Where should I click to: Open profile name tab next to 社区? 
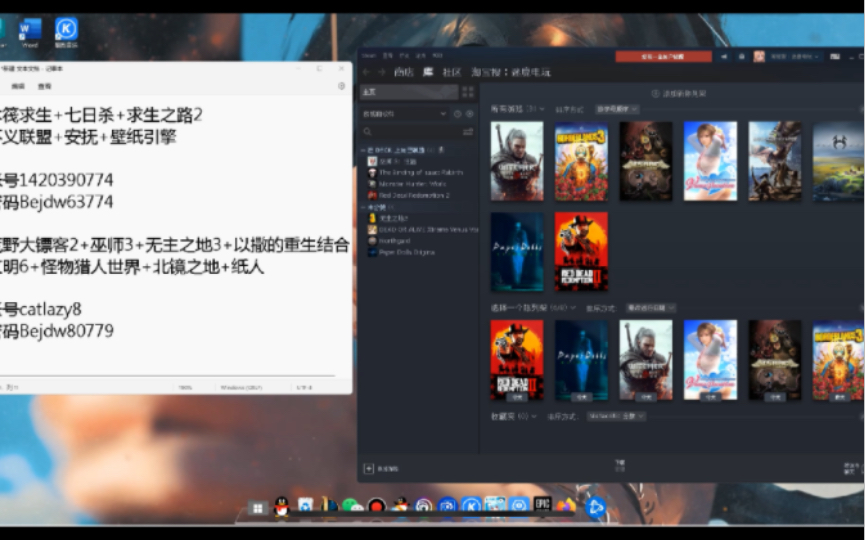pyautogui.click(x=511, y=72)
